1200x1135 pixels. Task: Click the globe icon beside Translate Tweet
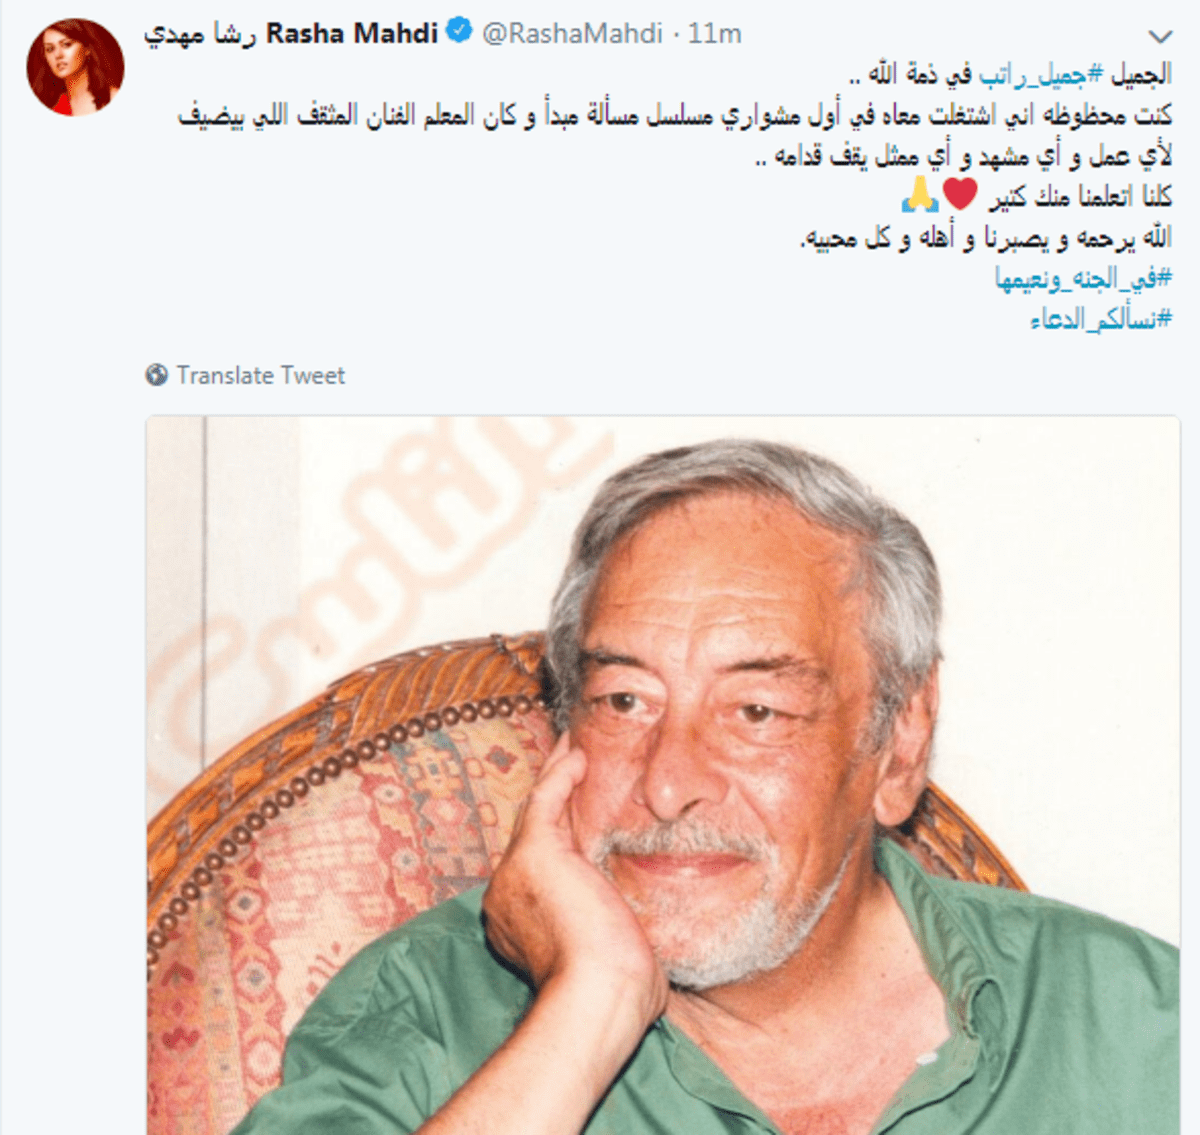[157, 375]
